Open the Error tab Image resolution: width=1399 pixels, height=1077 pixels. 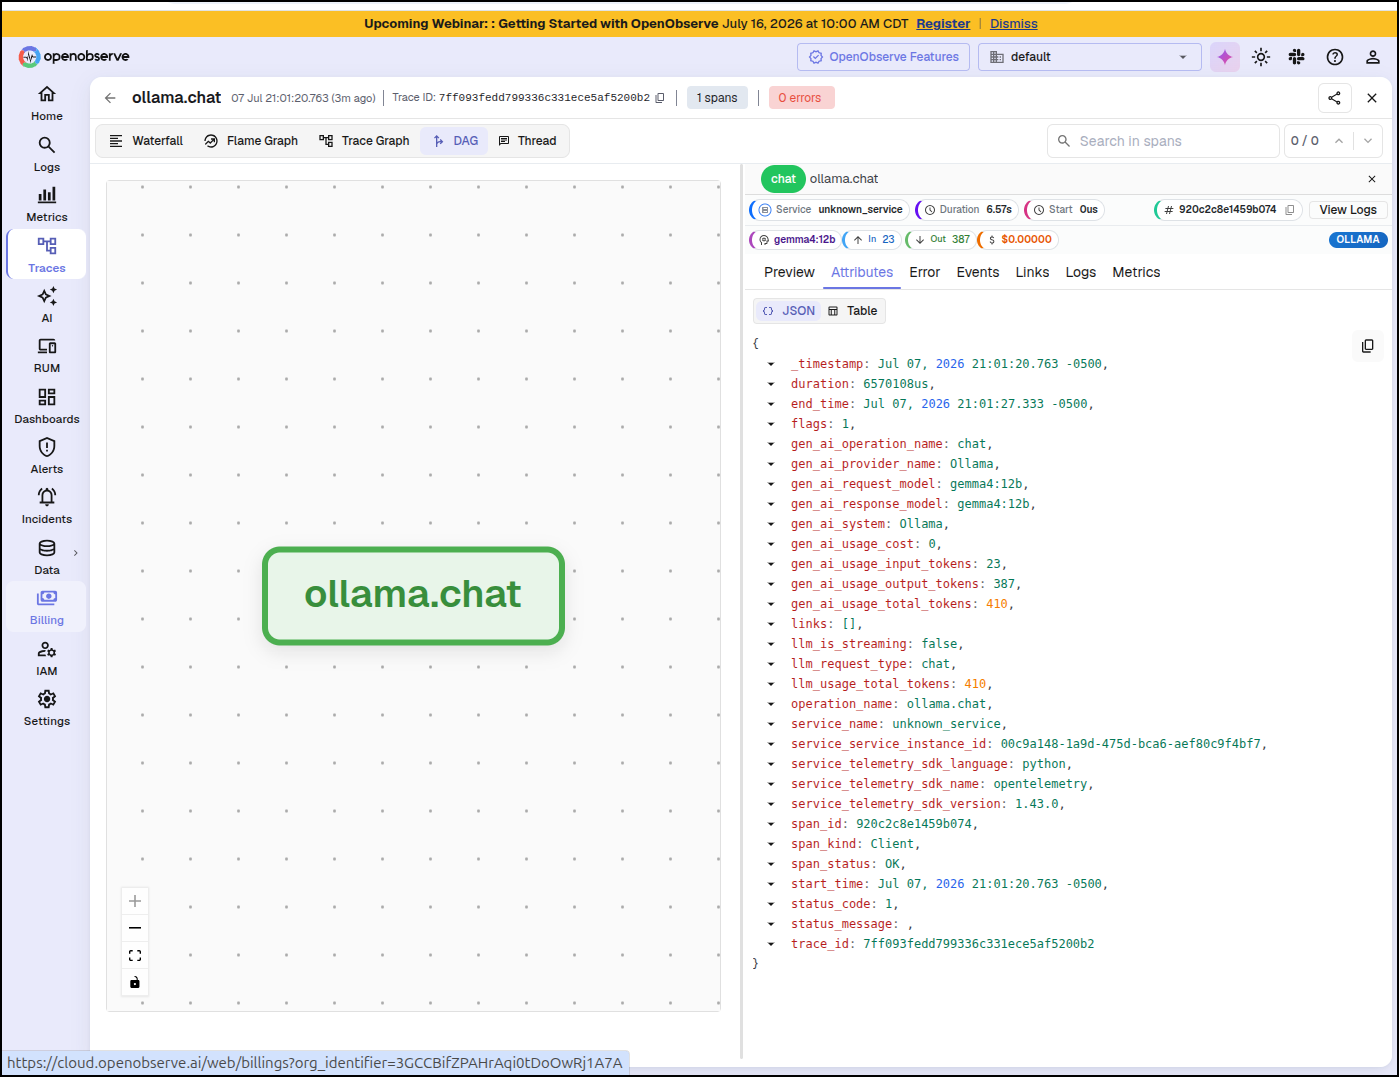(924, 272)
